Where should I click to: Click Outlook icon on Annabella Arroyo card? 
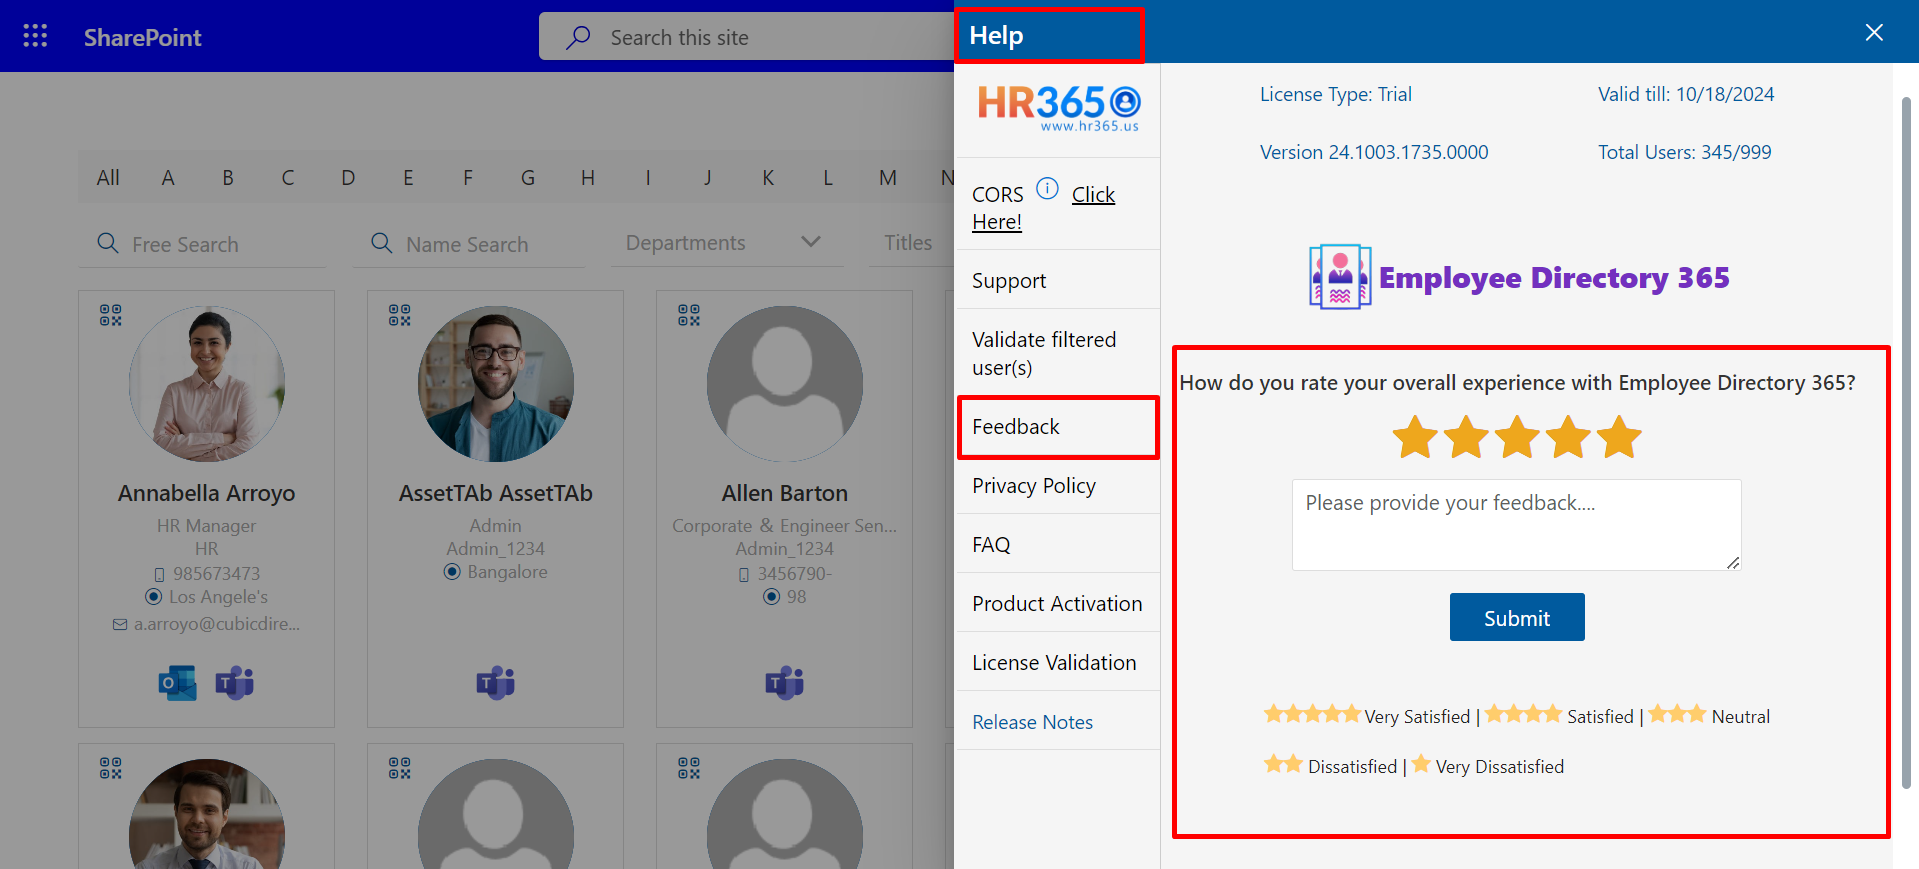click(x=178, y=683)
